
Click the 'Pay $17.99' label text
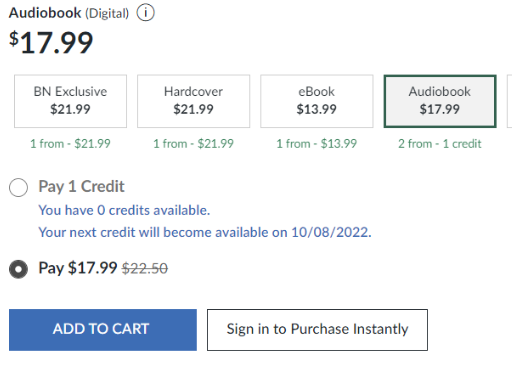(78, 268)
